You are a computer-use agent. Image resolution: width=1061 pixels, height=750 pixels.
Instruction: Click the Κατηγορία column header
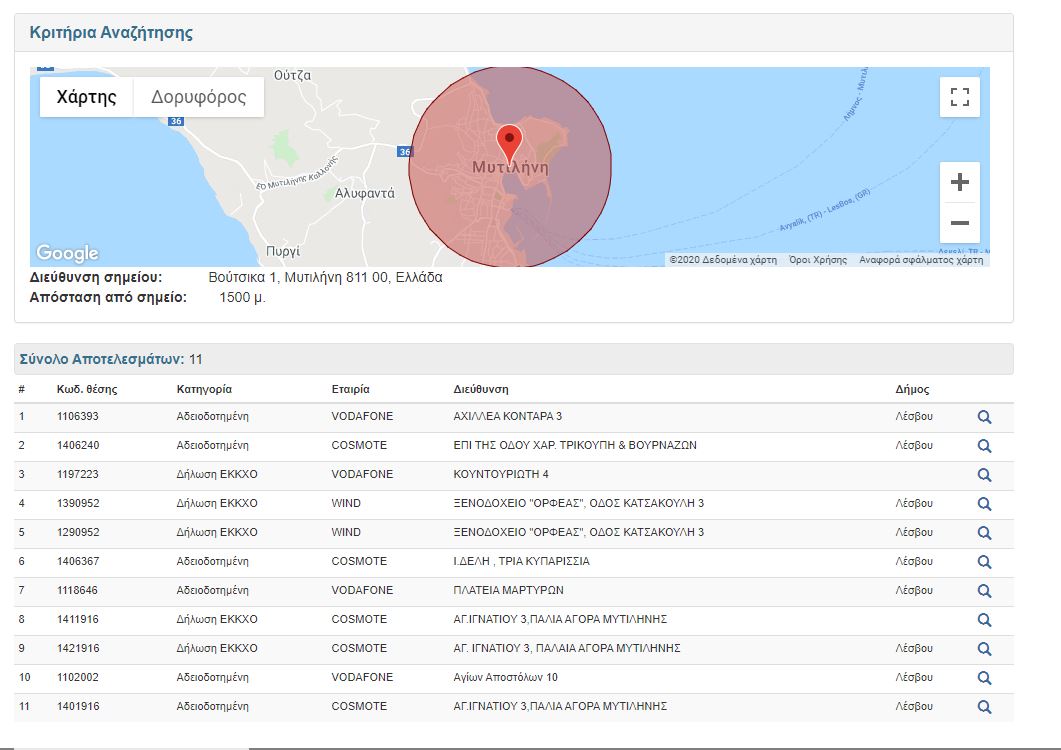(204, 389)
